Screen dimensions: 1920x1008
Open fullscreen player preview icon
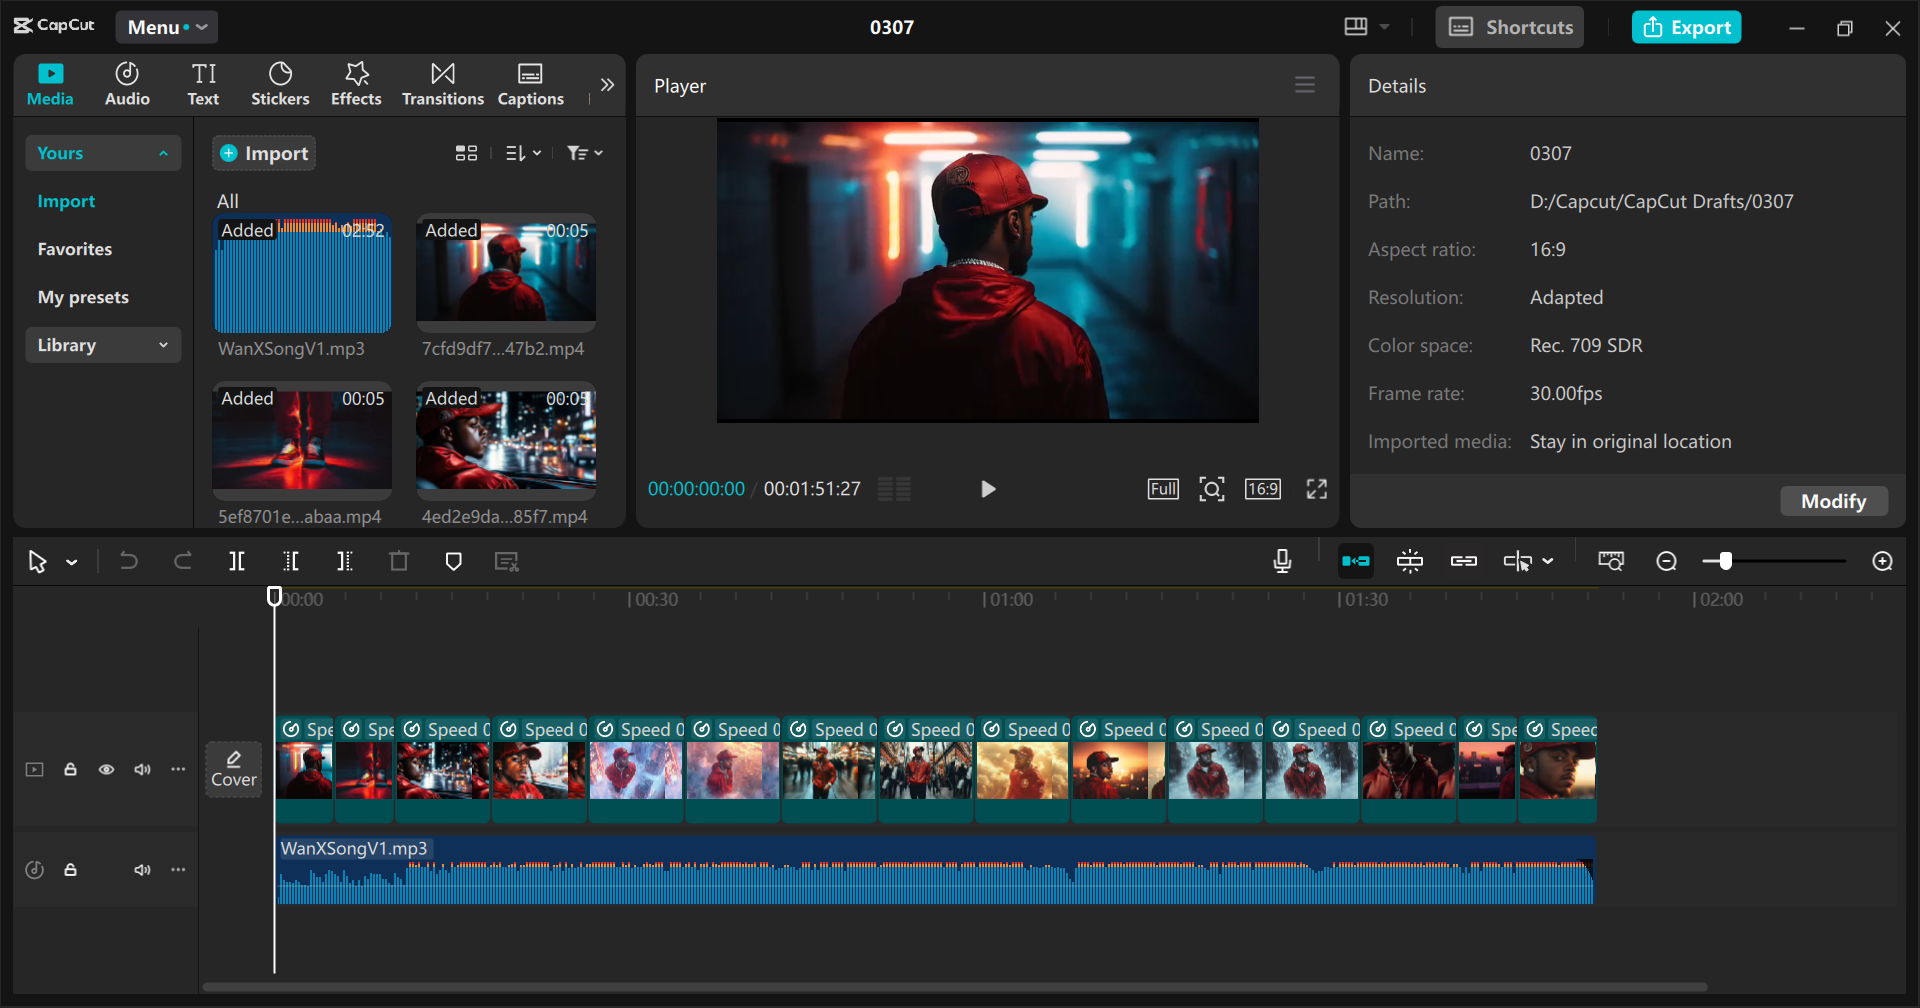tap(1316, 489)
